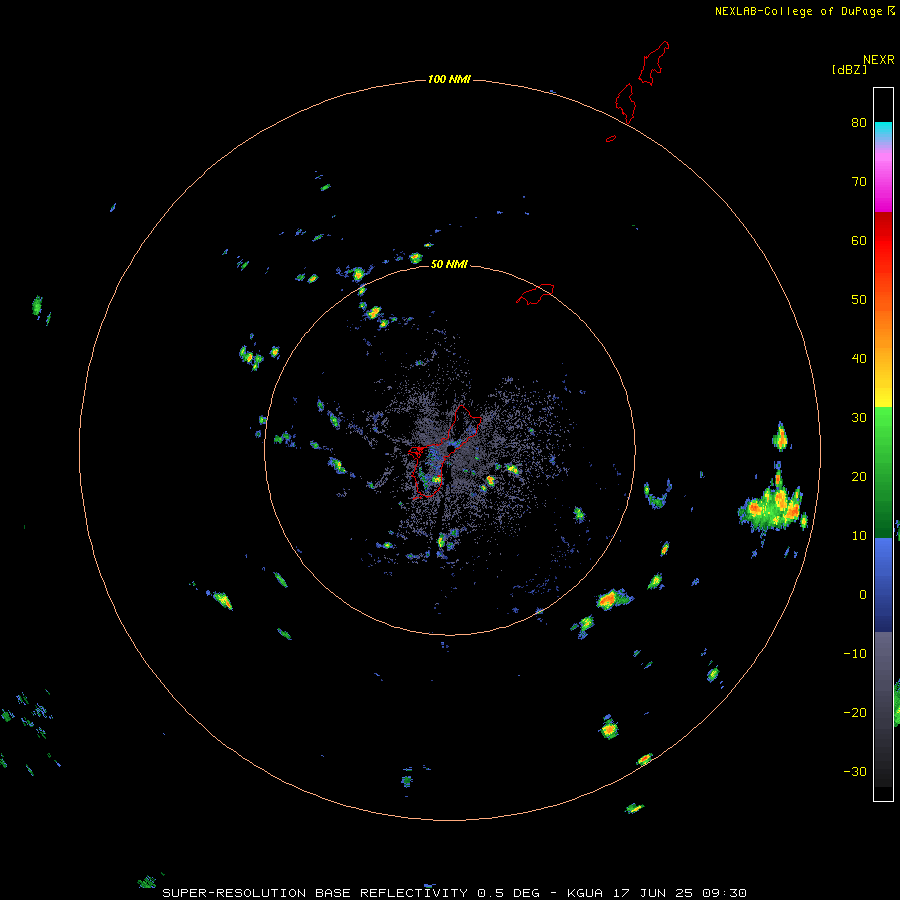Select the 70 value on the dBZ scale
The height and width of the screenshot is (900, 900).
coord(859,182)
